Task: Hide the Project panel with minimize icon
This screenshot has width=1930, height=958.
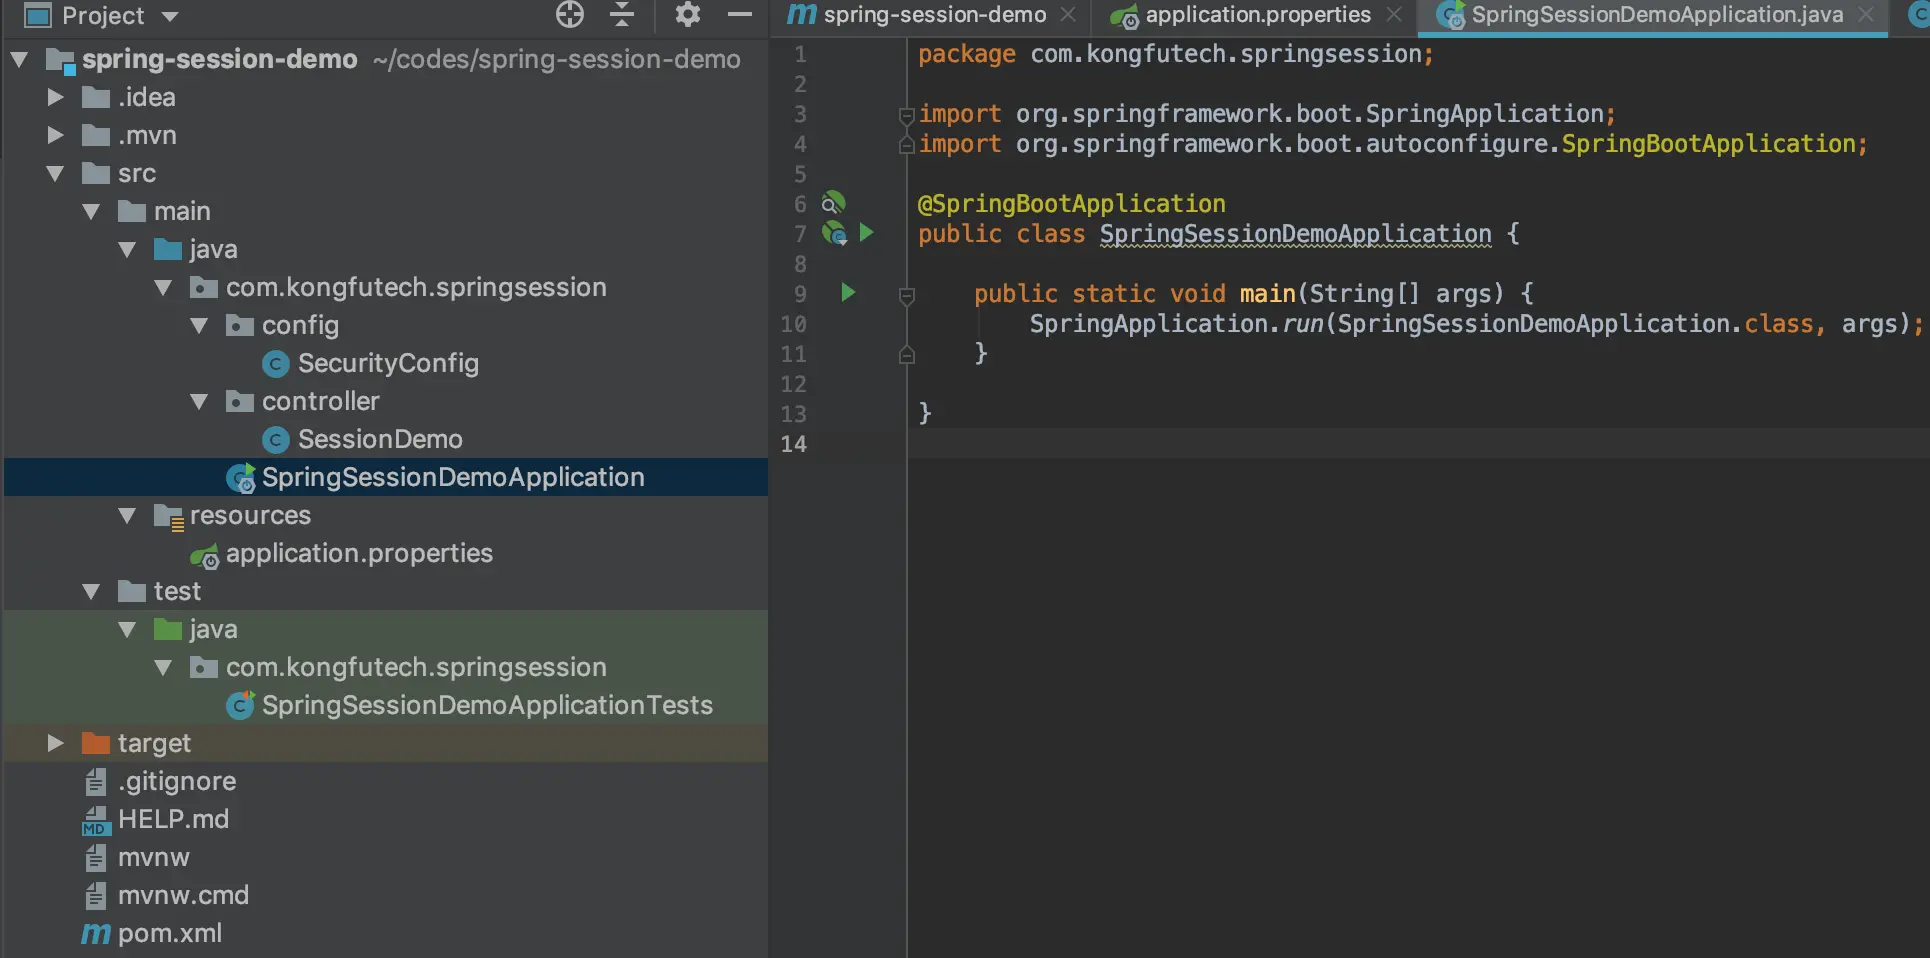Action: click(740, 14)
